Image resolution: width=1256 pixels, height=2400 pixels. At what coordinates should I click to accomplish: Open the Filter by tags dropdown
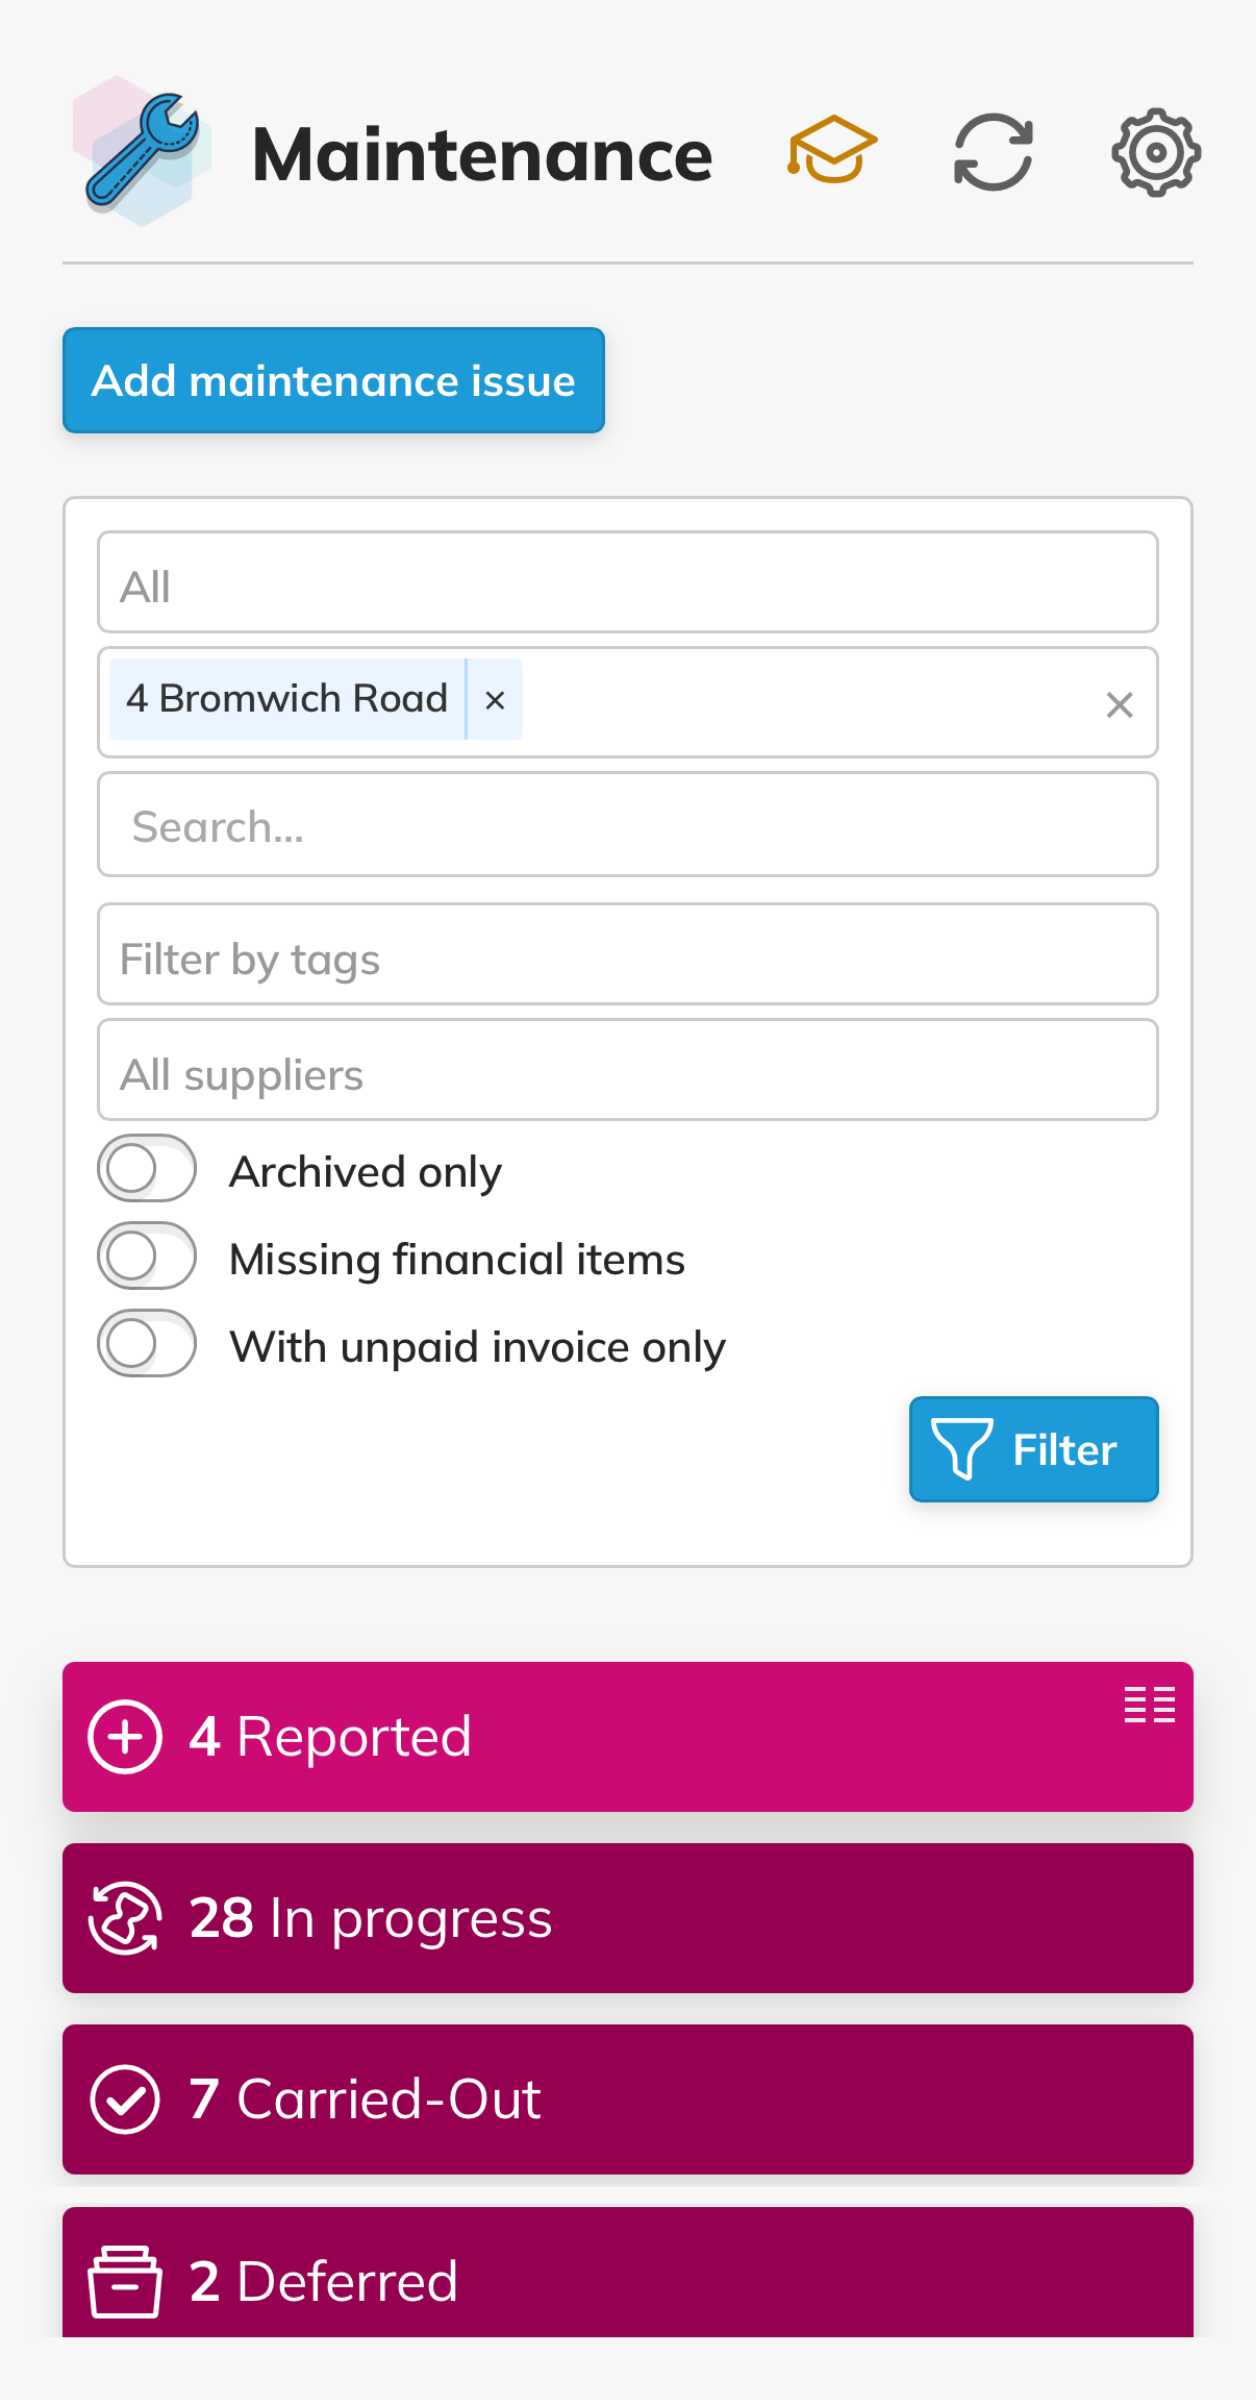pos(628,954)
